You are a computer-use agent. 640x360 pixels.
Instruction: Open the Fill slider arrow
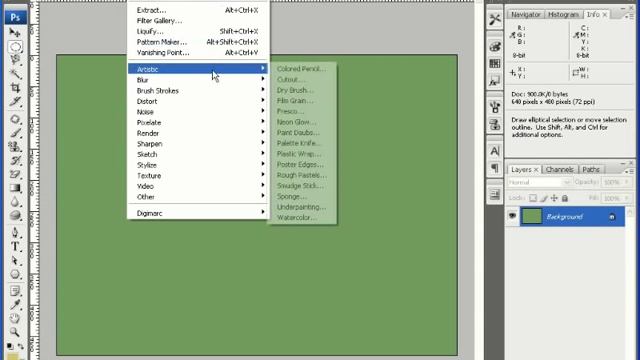(x=627, y=198)
